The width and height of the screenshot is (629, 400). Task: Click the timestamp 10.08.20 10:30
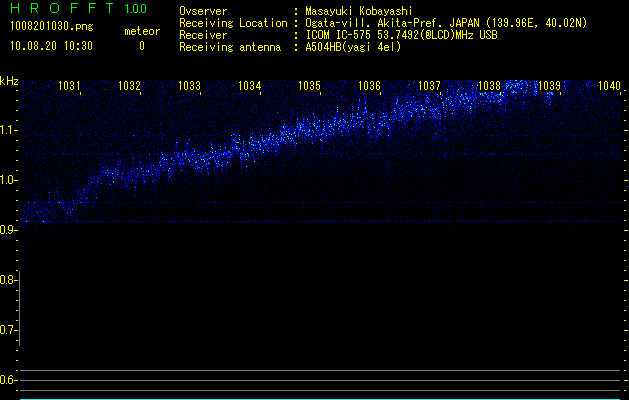click(51, 46)
